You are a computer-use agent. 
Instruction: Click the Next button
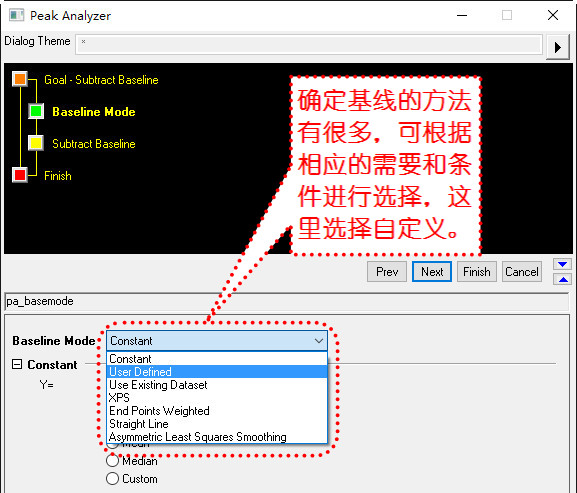432,272
